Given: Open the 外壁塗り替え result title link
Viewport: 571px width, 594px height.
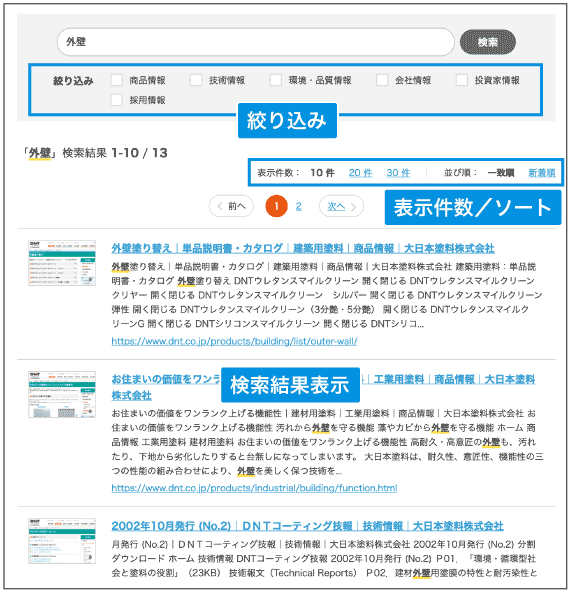Looking at the screenshot, I should click(x=303, y=249).
